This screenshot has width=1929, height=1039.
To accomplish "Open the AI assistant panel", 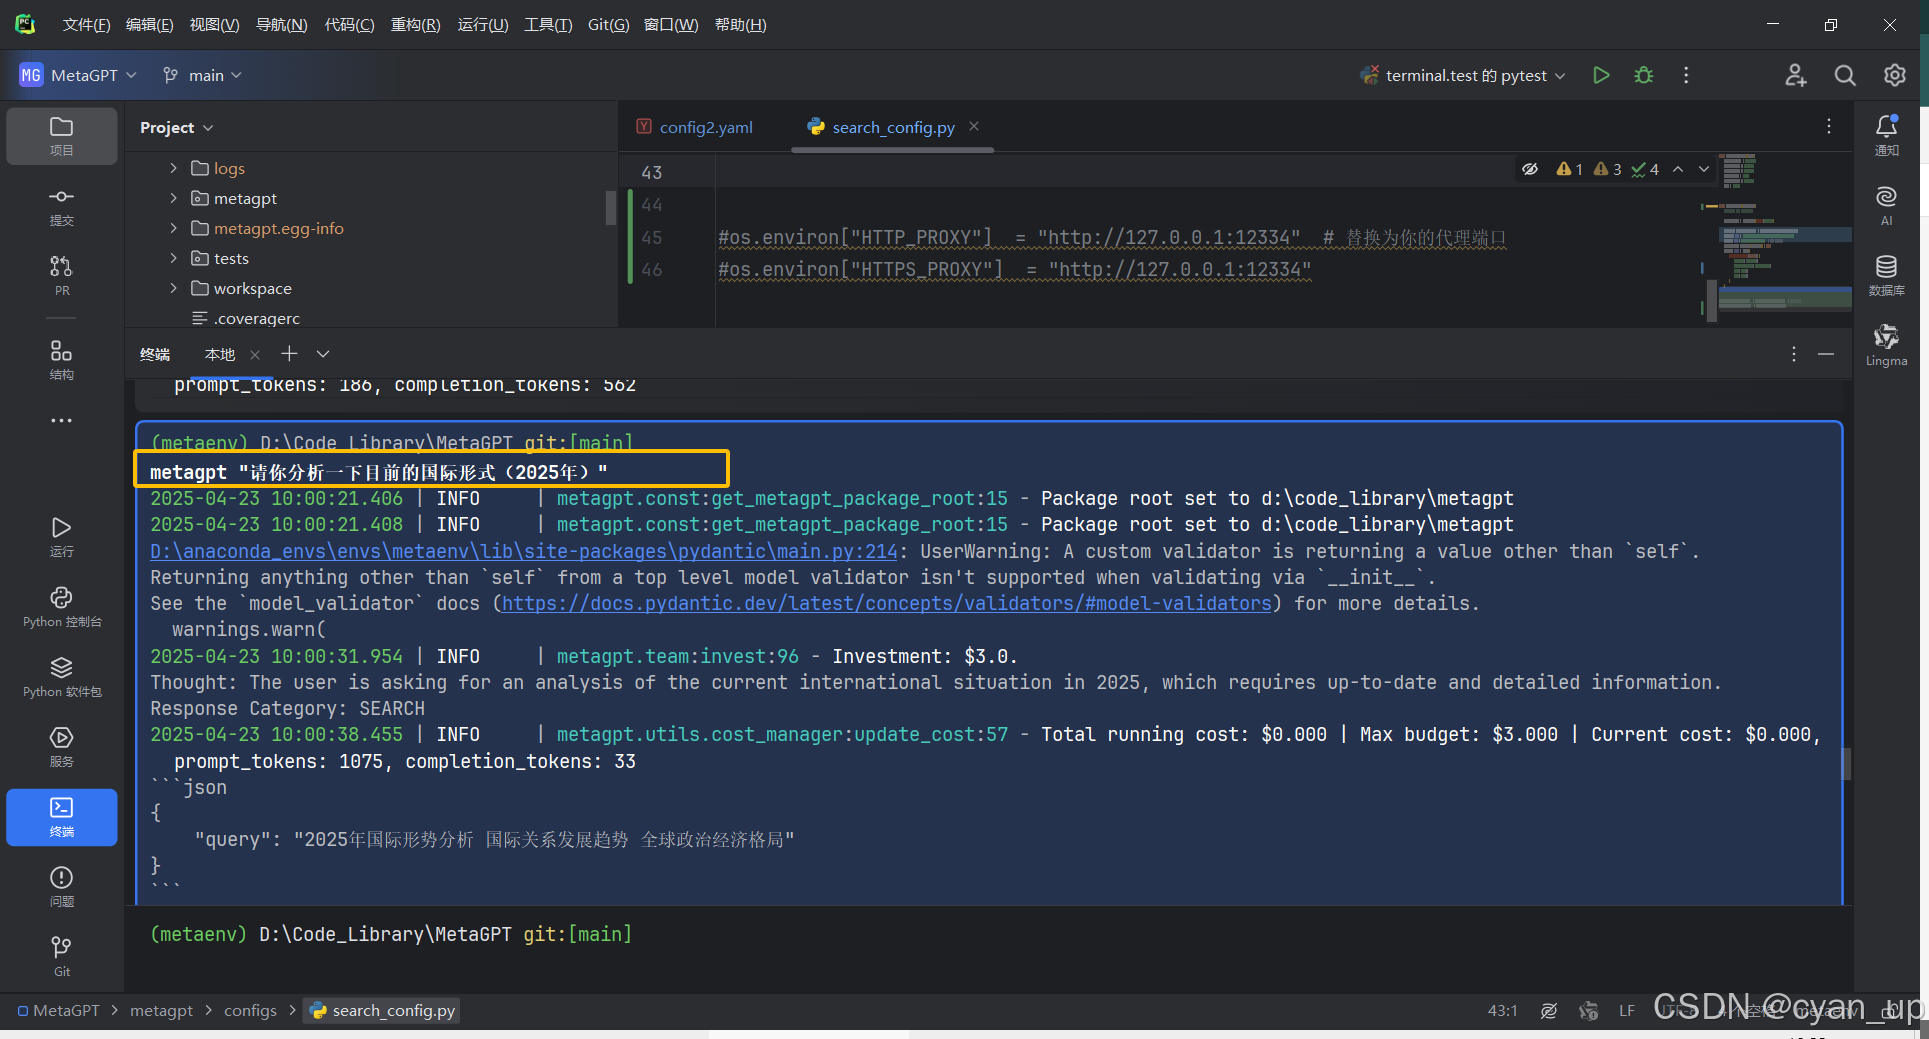I will [x=1886, y=205].
